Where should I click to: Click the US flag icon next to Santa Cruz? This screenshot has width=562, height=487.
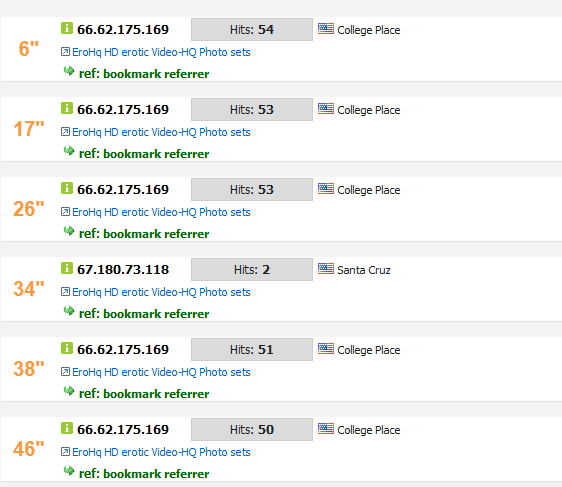(x=326, y=268)
